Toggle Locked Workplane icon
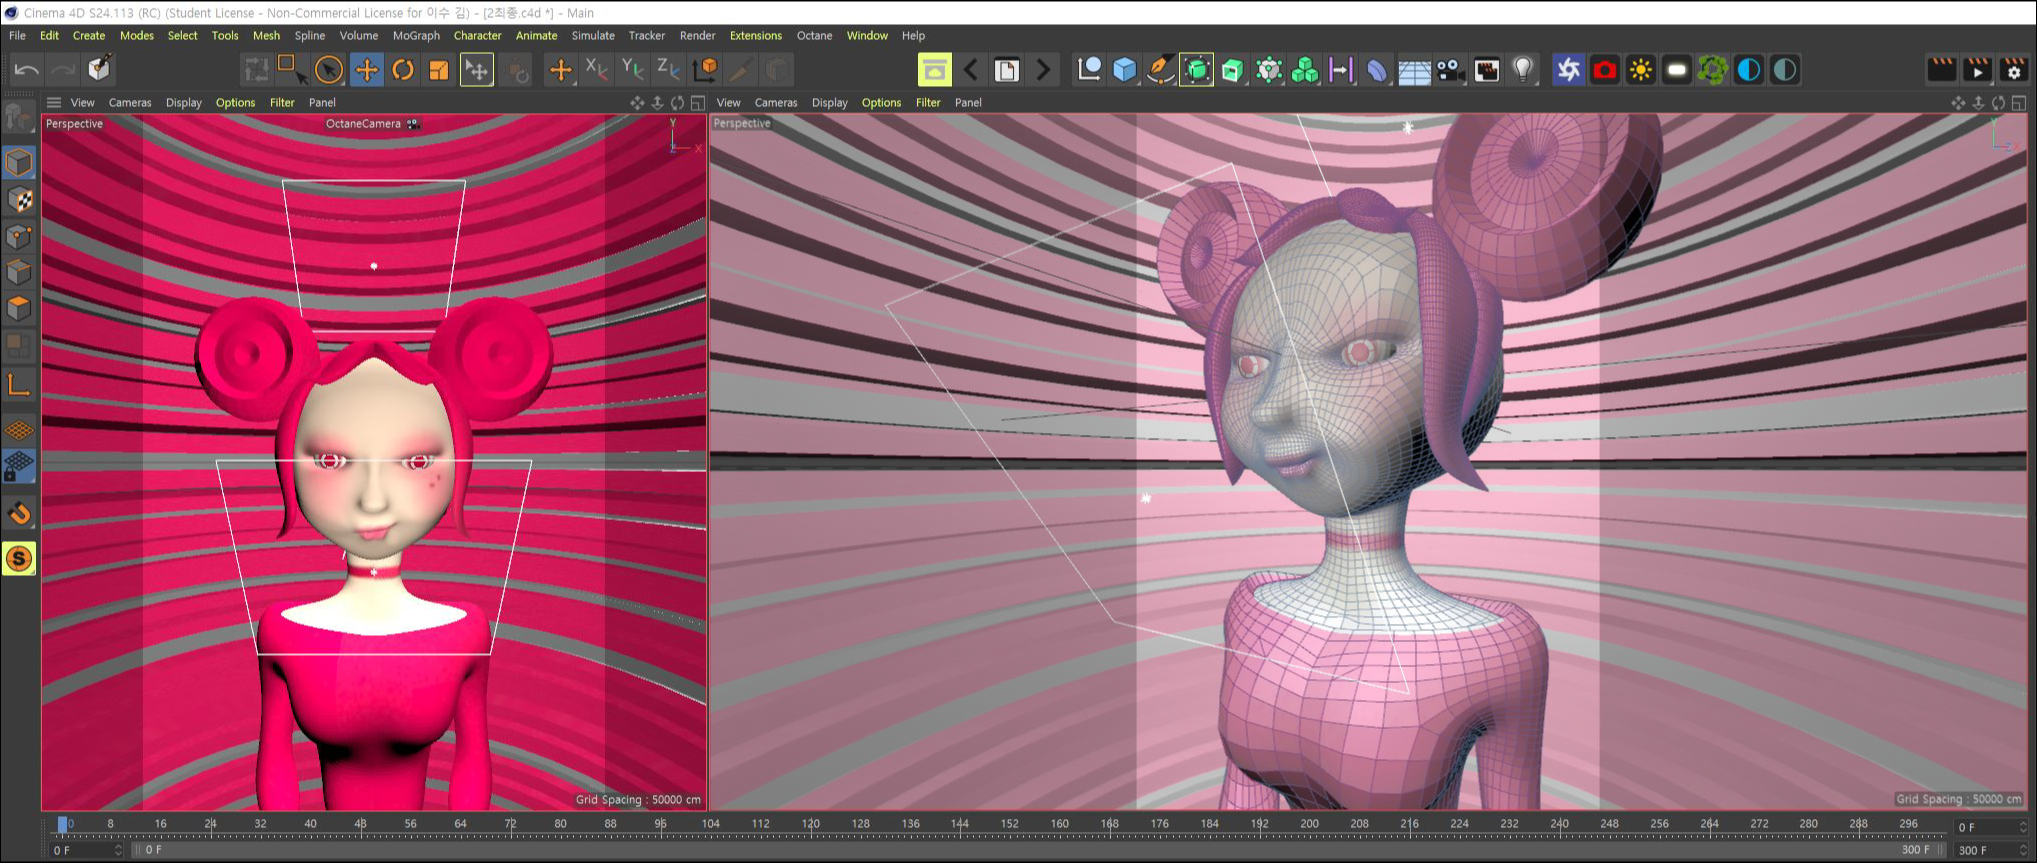This screenshot has width=2037, height=863. tap(19, 466)
